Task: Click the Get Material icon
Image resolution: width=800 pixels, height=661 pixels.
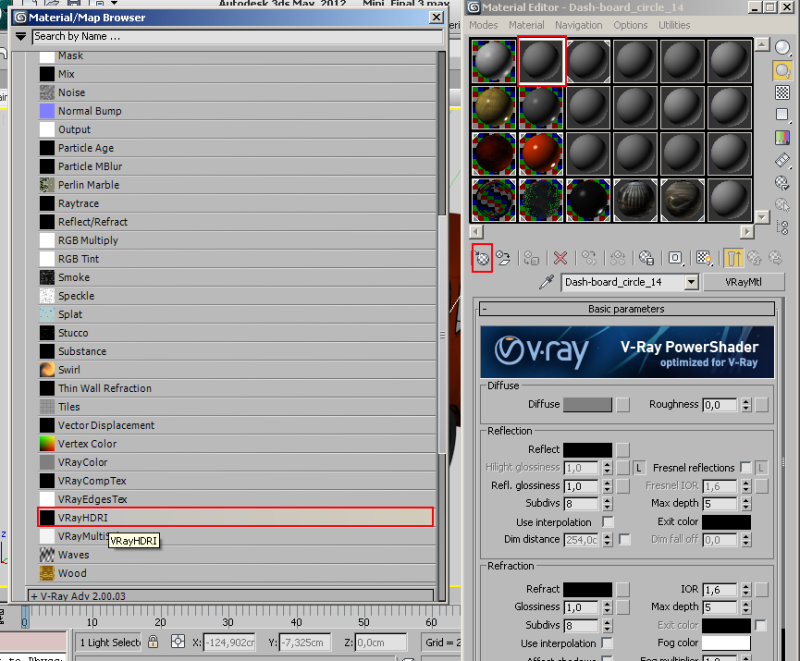Action: [482, 258]
